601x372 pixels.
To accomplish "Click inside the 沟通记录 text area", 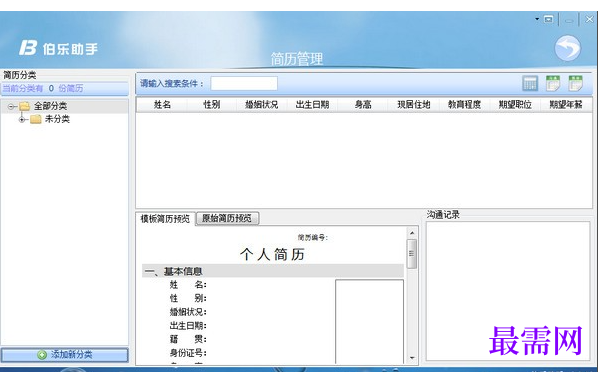I will pos(507,290).
